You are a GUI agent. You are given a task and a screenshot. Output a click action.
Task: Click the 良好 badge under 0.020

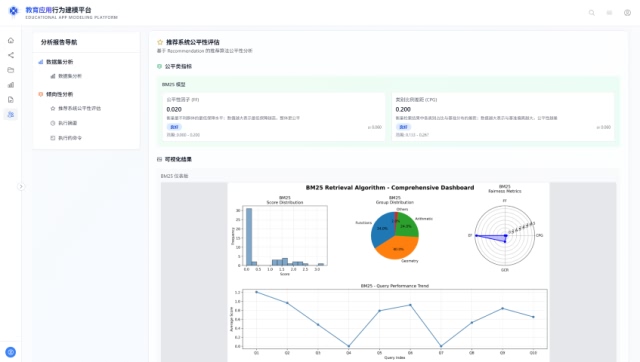pyautogui.click(x=174, y=127)
